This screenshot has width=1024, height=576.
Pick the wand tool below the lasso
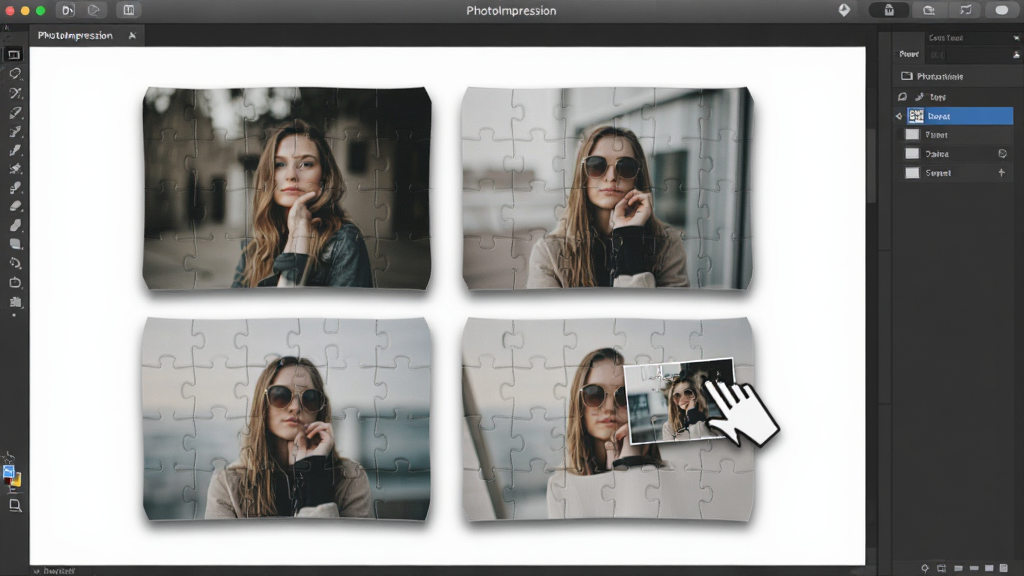tap(15, 93)
